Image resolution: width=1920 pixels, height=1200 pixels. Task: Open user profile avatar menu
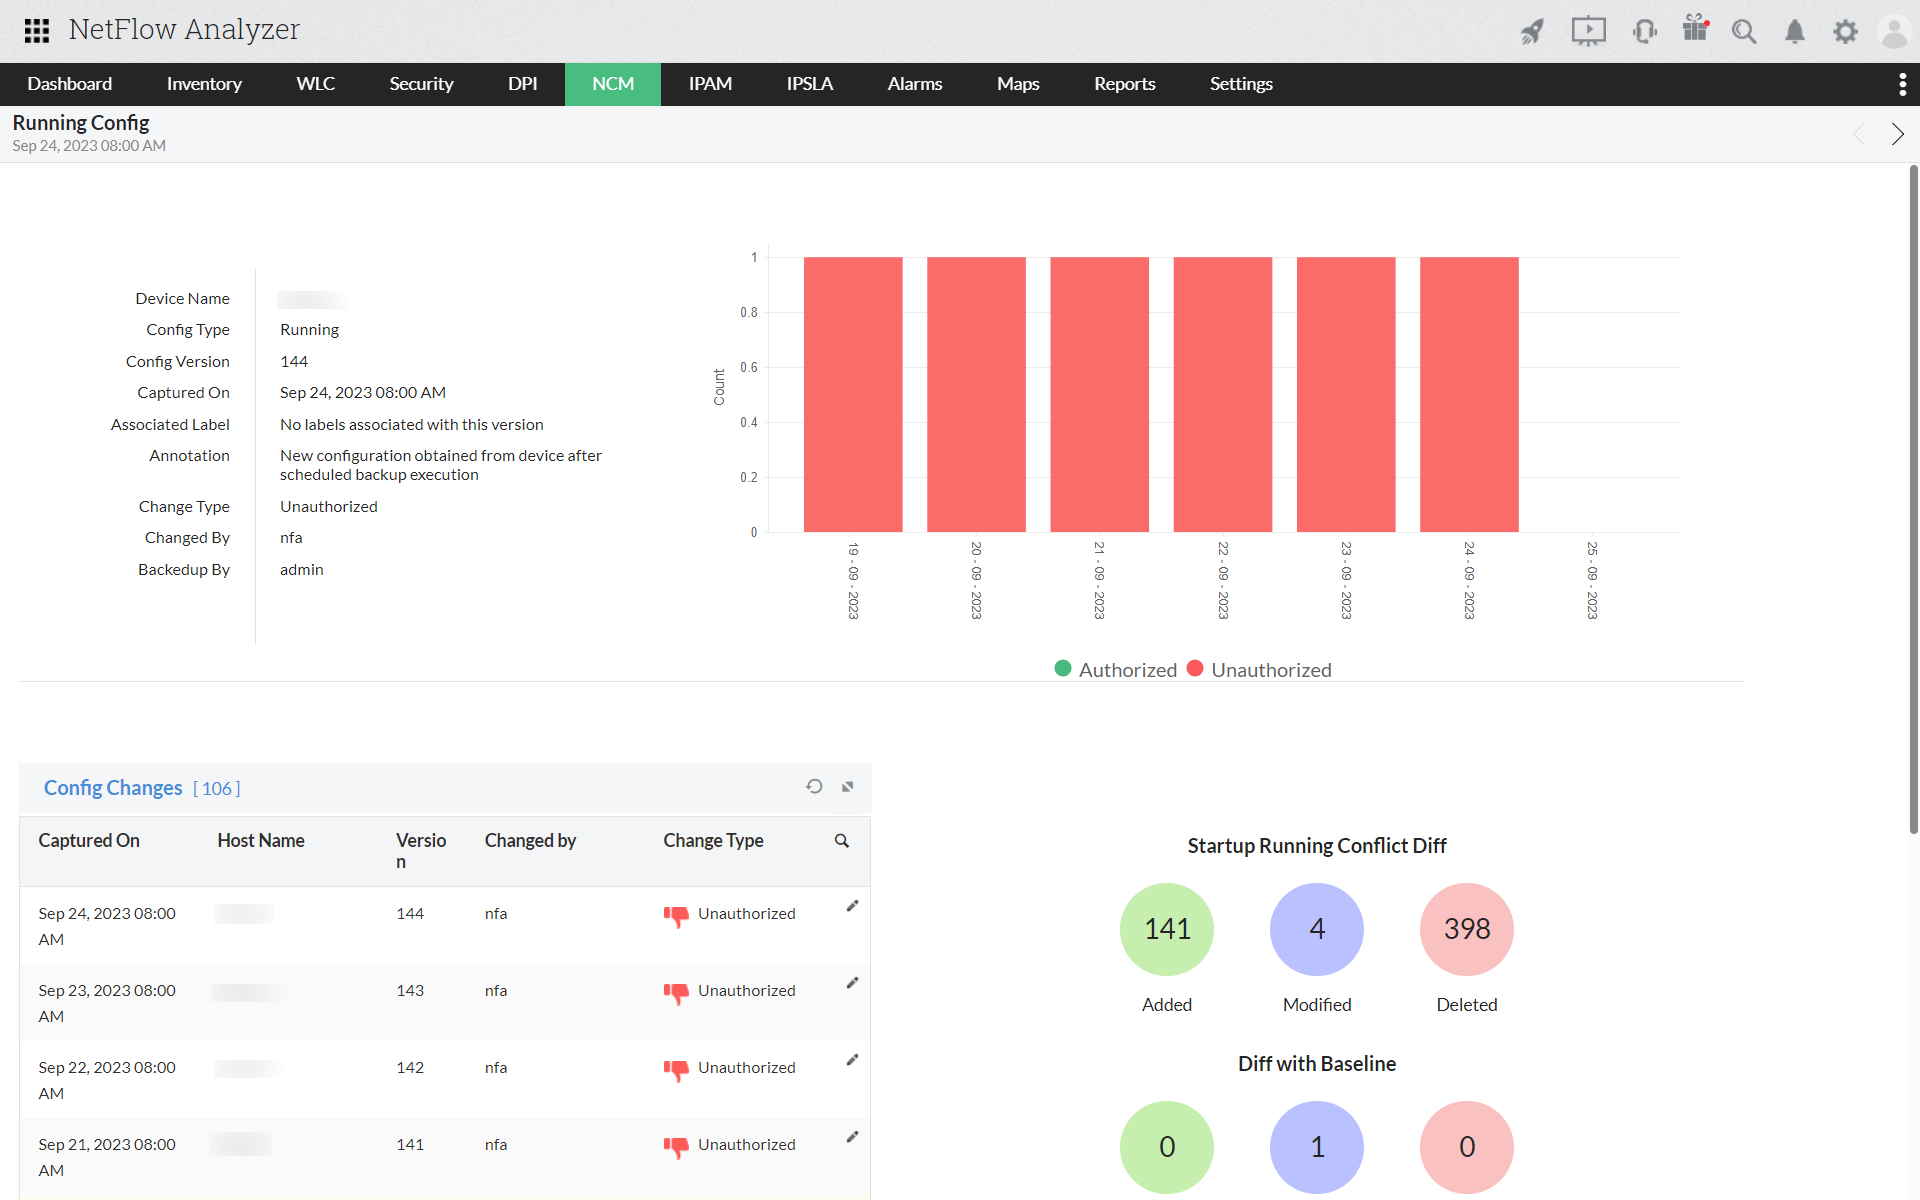pos(1894,31)
